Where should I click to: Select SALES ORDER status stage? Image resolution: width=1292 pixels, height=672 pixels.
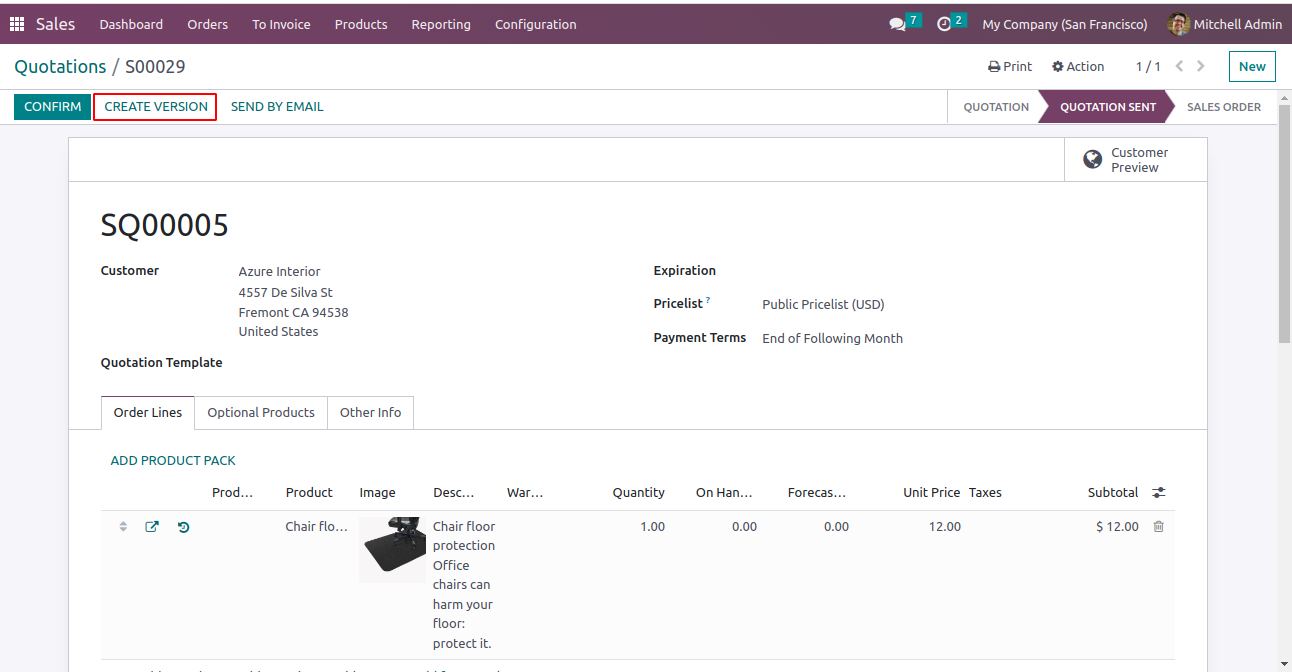point(1224,107)
